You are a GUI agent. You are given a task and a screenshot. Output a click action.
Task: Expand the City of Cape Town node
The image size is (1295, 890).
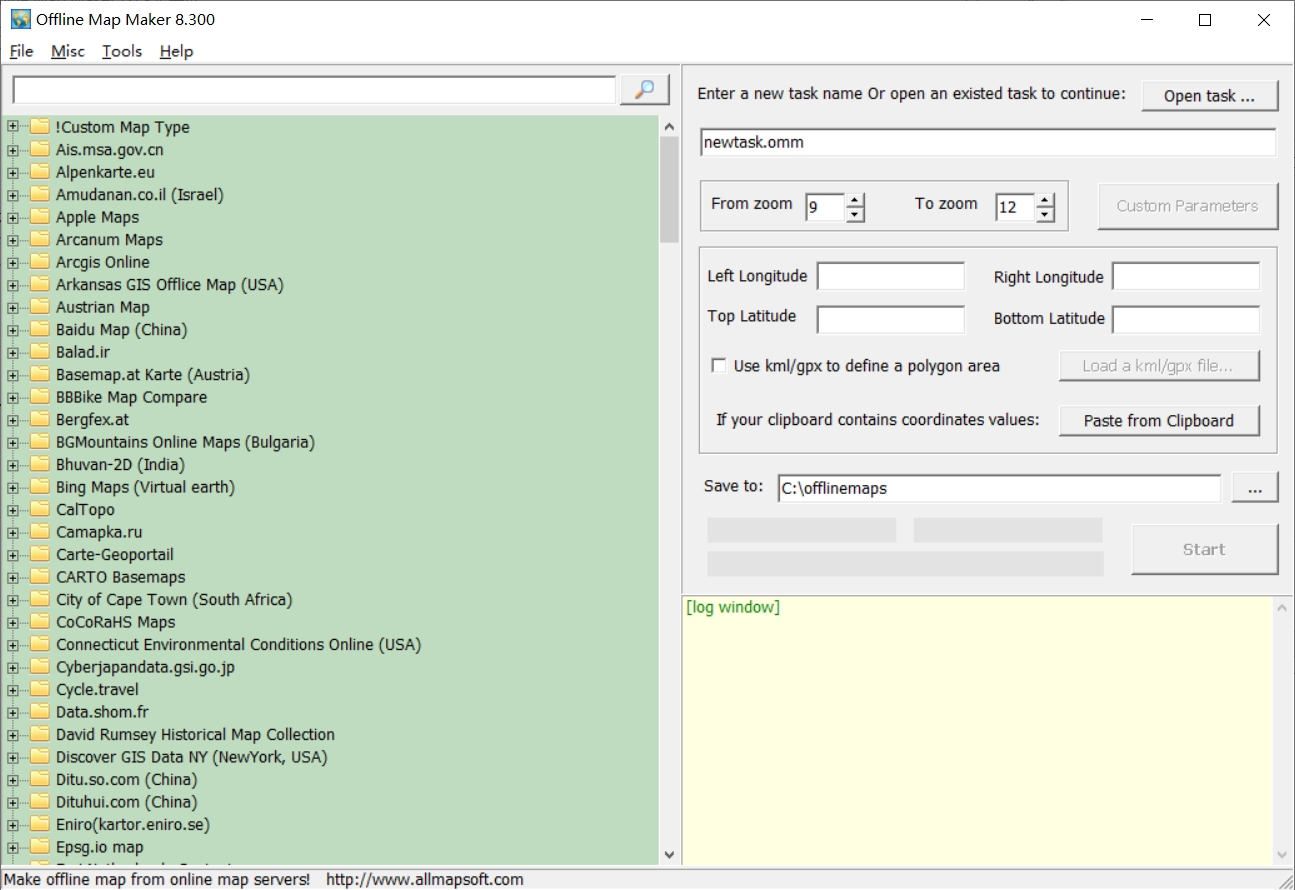pos(13,600)
